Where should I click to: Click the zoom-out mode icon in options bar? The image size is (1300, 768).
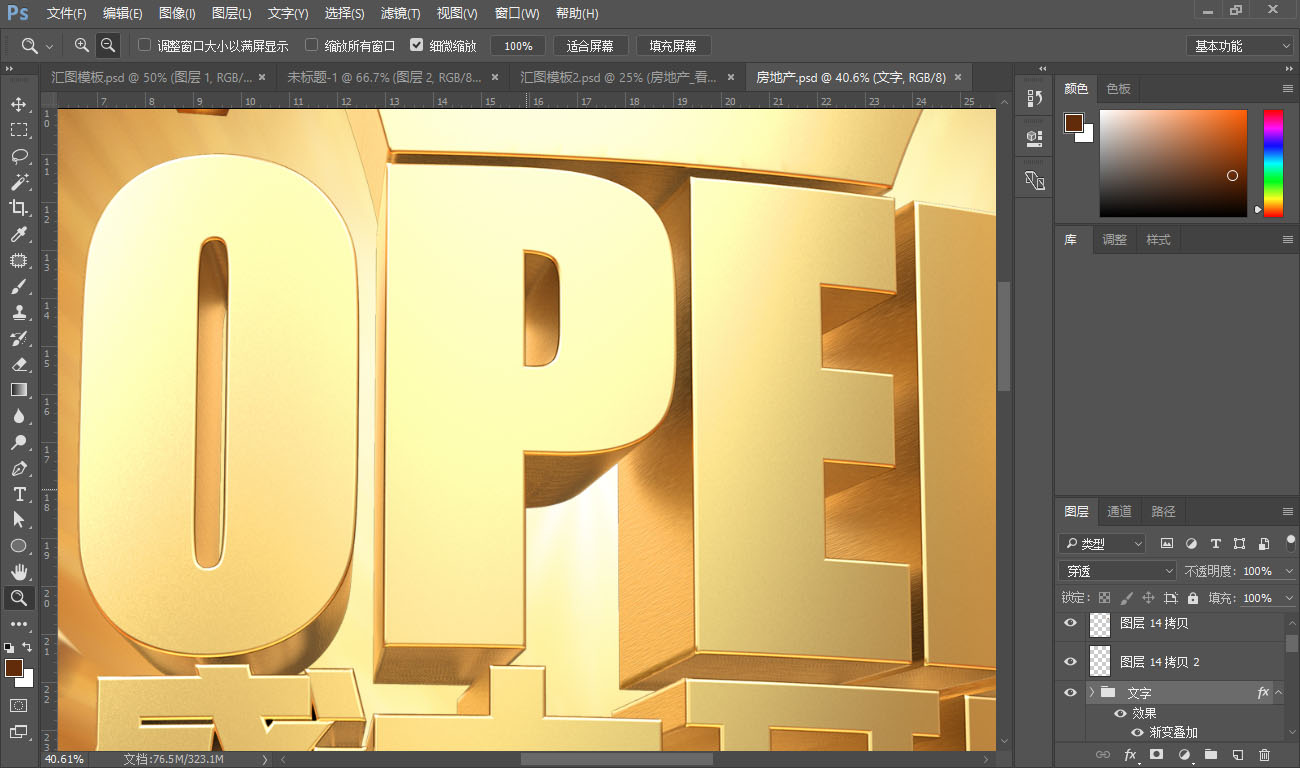click(x=107, y=45)
